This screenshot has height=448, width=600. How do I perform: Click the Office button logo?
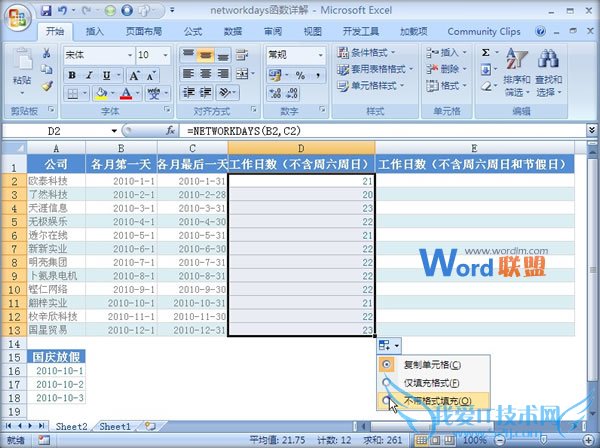tap(18, 17)
